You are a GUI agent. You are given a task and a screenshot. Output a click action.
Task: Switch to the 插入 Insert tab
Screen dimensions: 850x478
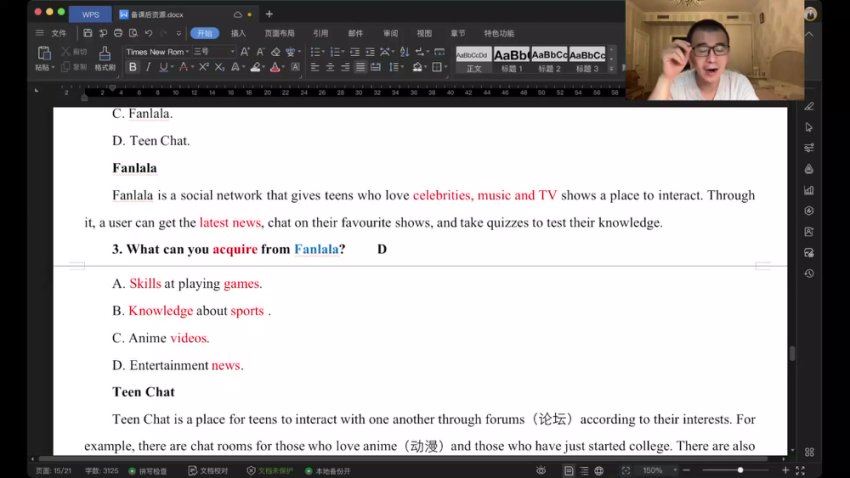coord(238,33)
